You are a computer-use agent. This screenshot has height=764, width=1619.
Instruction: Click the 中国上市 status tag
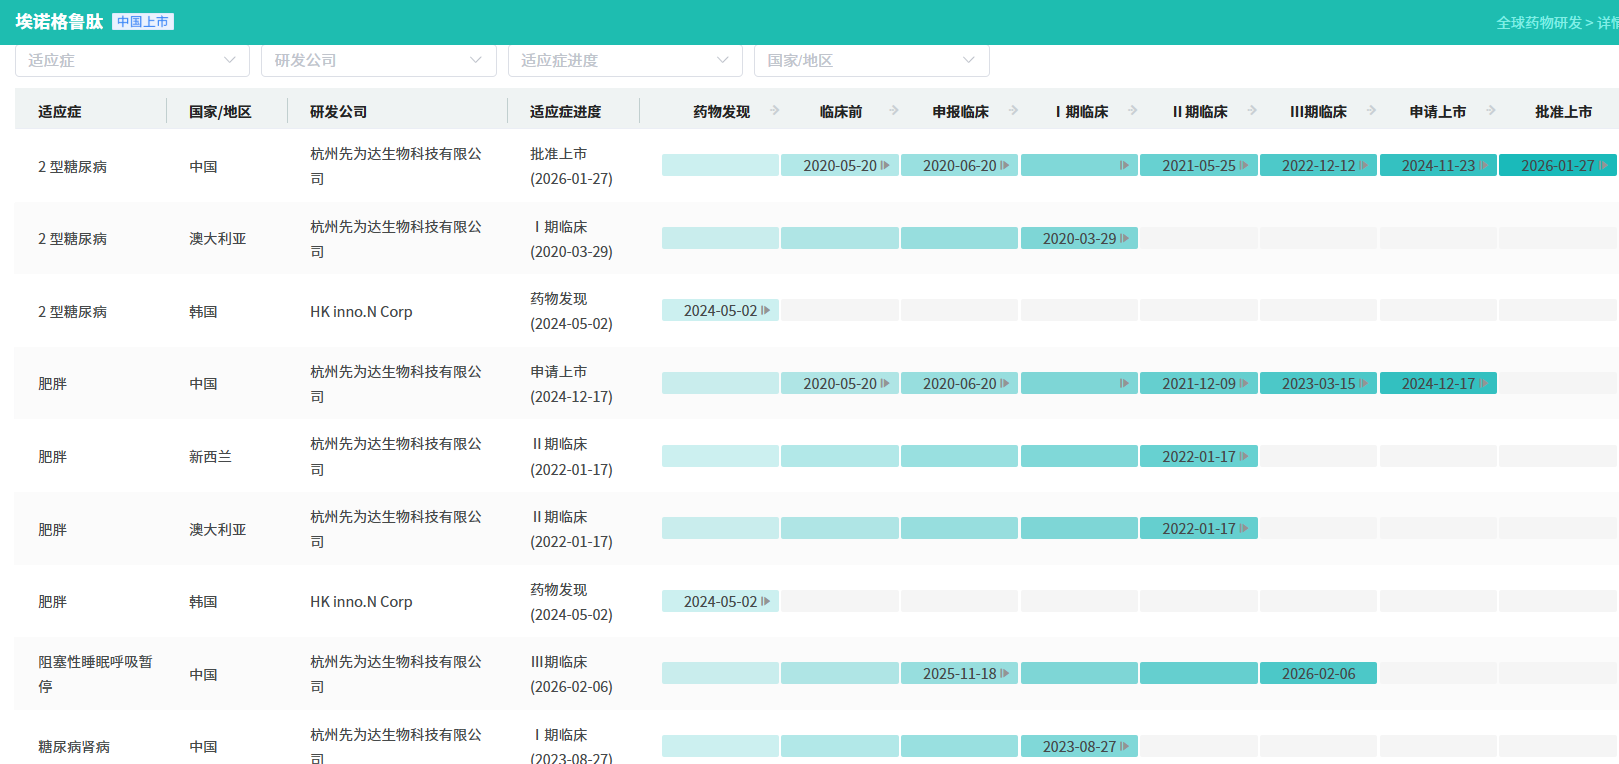tap(143, 22)
